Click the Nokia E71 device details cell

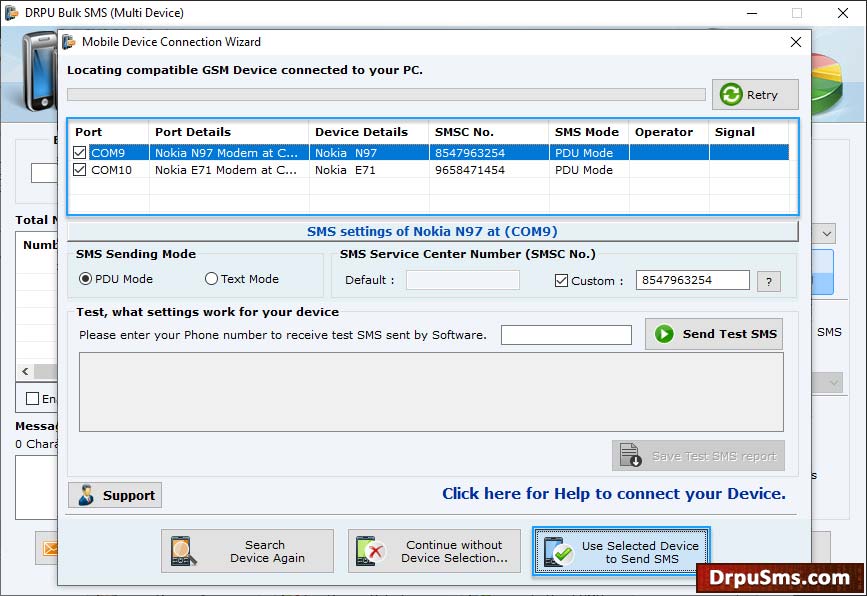369,170
